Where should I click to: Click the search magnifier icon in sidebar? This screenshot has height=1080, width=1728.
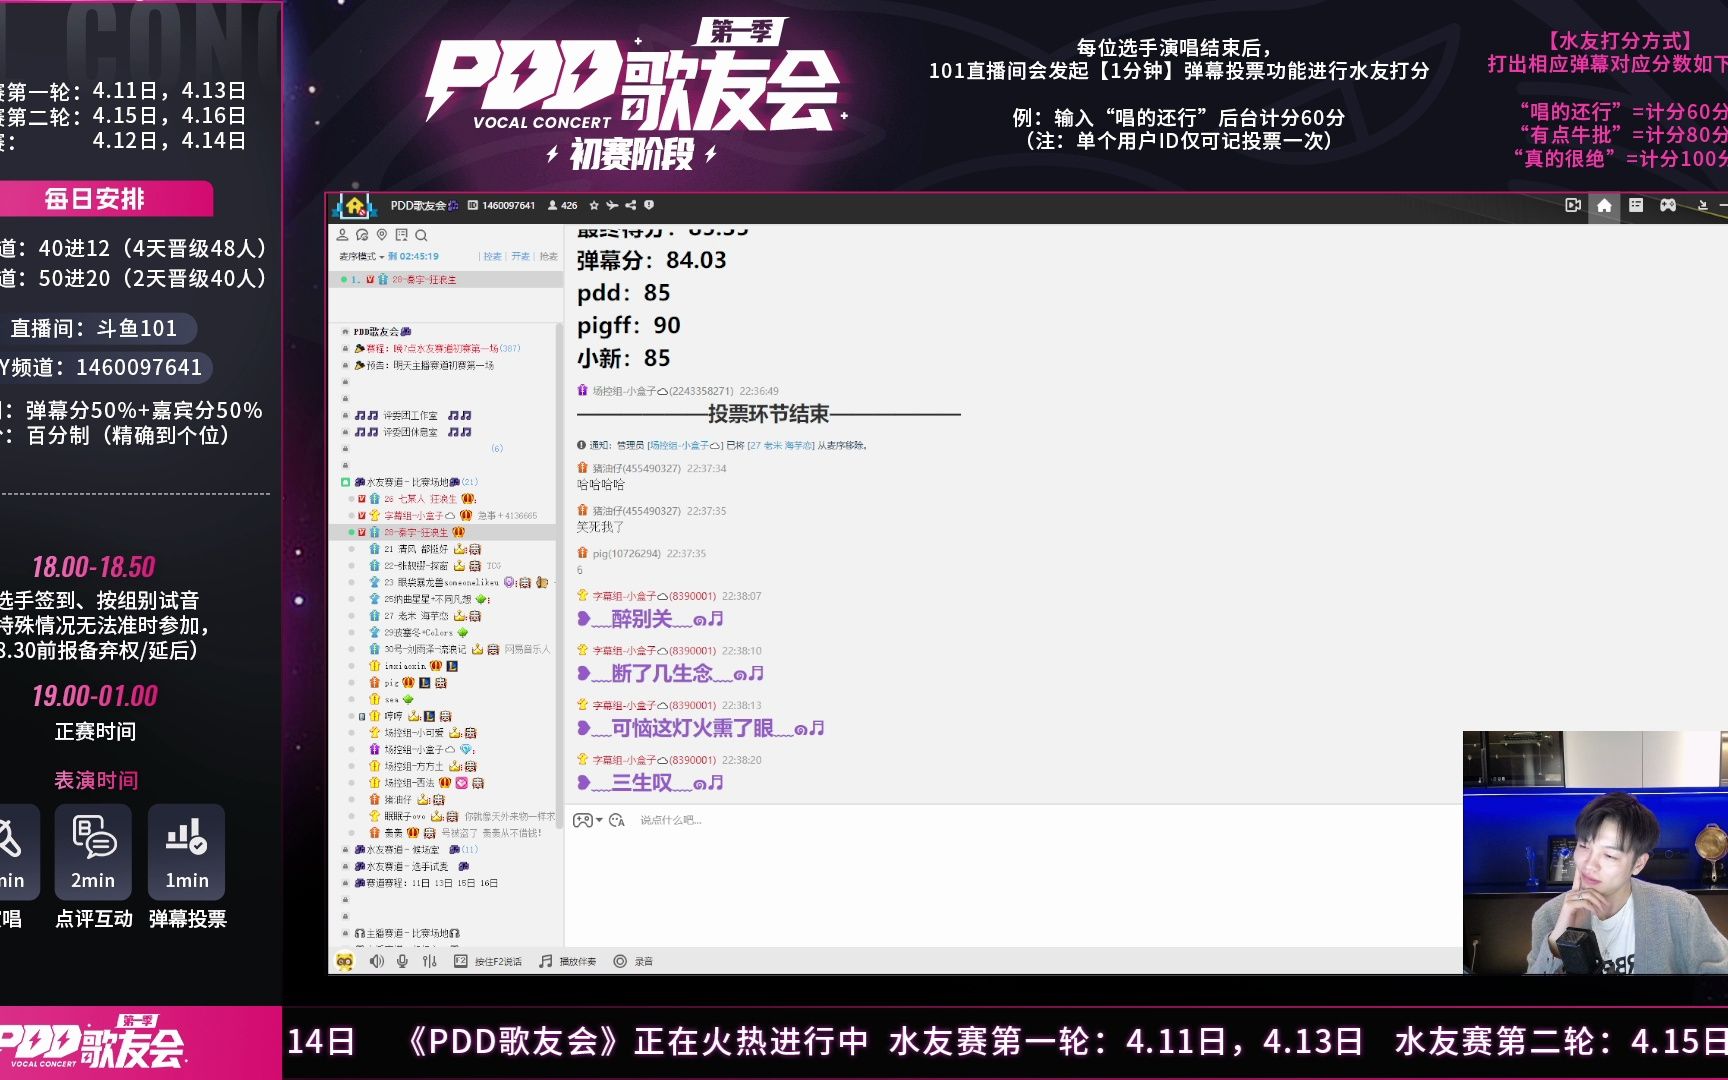tap(421, 235)
